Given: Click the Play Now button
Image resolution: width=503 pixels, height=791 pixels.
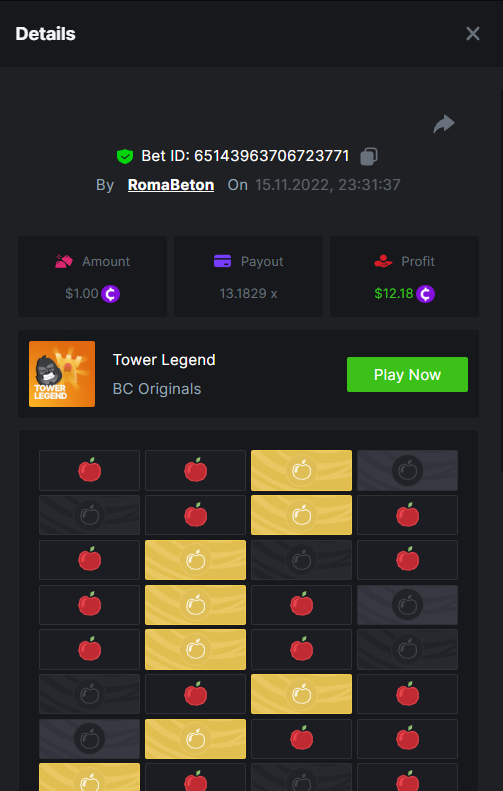Looking at the screenshot, I should pyautogui.click(x=407, y=374).
